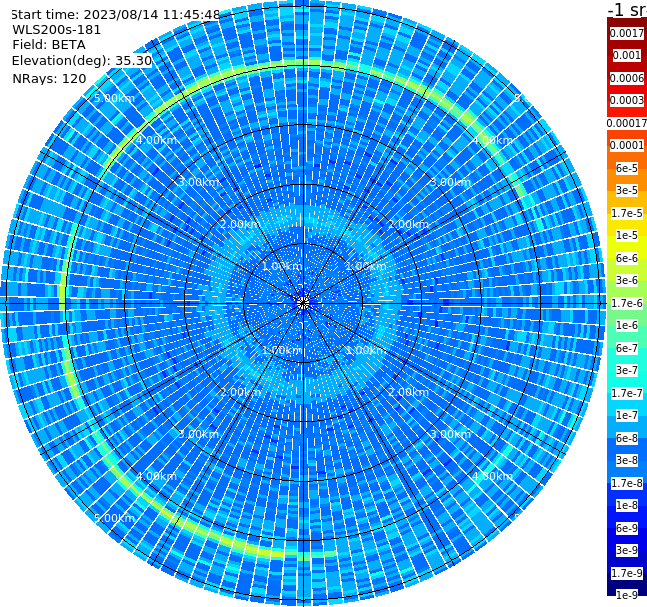Select the 3e-8 colorbar label
Viewport: 647px width, 607px height.
coord(627,460)
